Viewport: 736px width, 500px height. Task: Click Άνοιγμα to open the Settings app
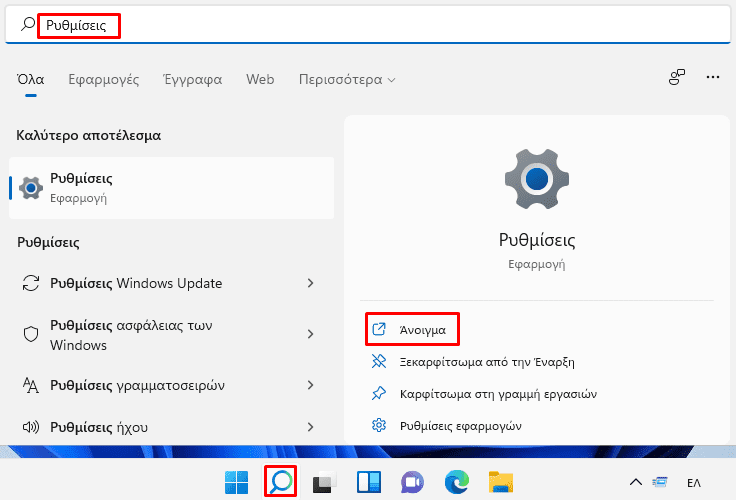pyautogui.click(x=412, y=330)
